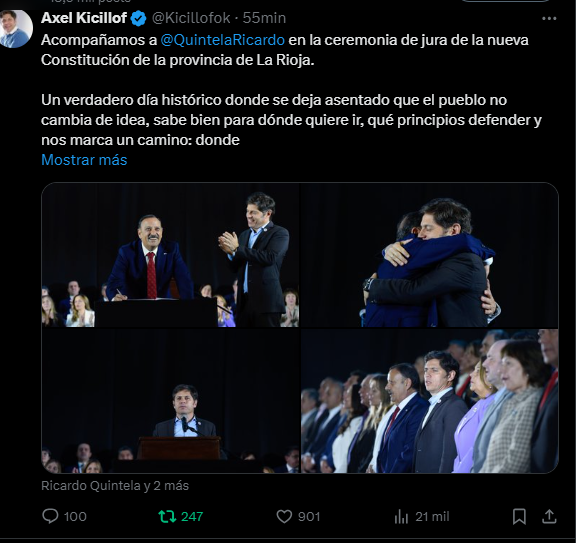Open the reply comment icon

pos(50,516)
